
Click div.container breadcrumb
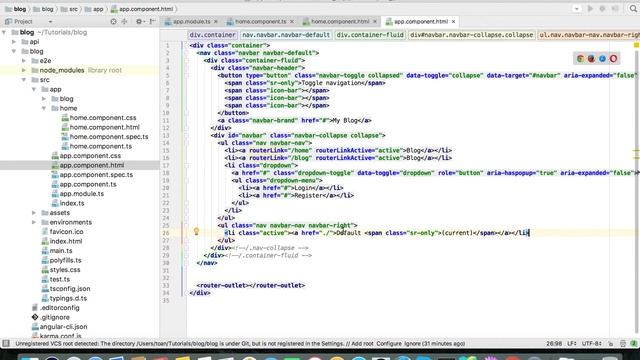212,35
